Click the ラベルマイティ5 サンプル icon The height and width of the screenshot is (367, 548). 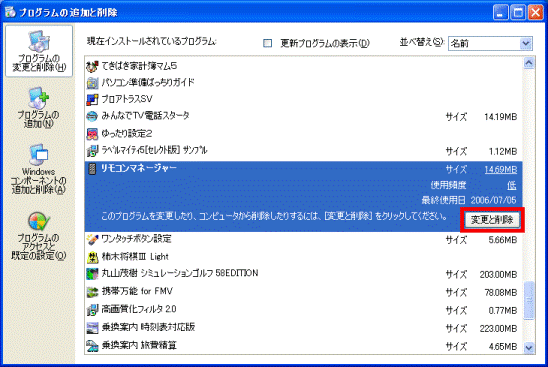click(92, 151)
